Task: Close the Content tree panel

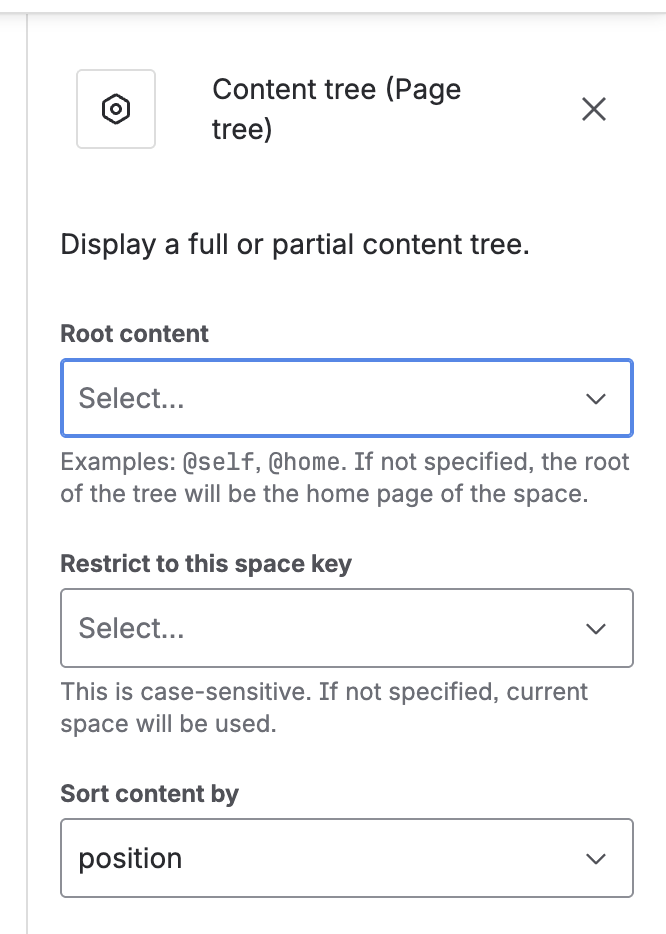Action: tap(594, 109)
